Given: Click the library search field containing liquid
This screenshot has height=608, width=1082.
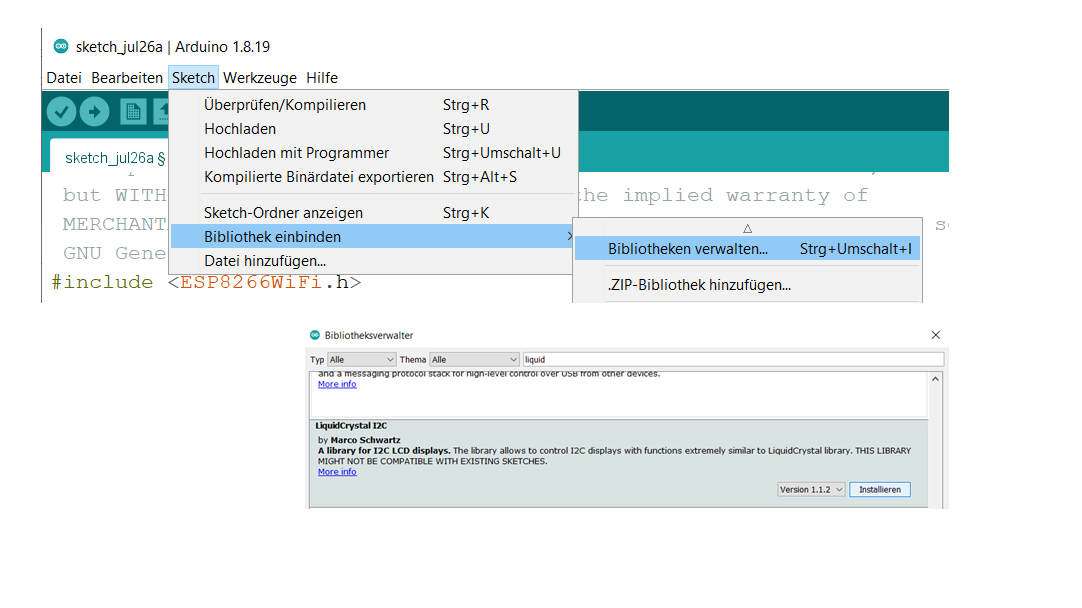Looking at the screenshot, I should pyautogui.click(x=732, y=359).
